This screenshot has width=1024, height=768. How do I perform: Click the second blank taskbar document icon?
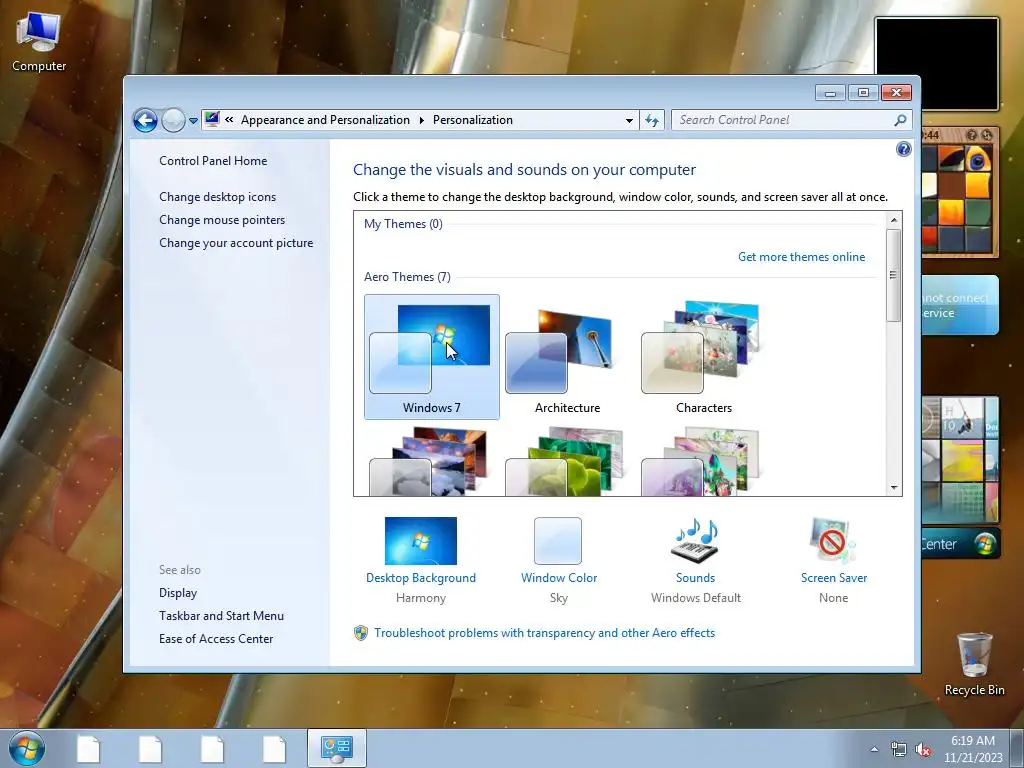[150, 749]
